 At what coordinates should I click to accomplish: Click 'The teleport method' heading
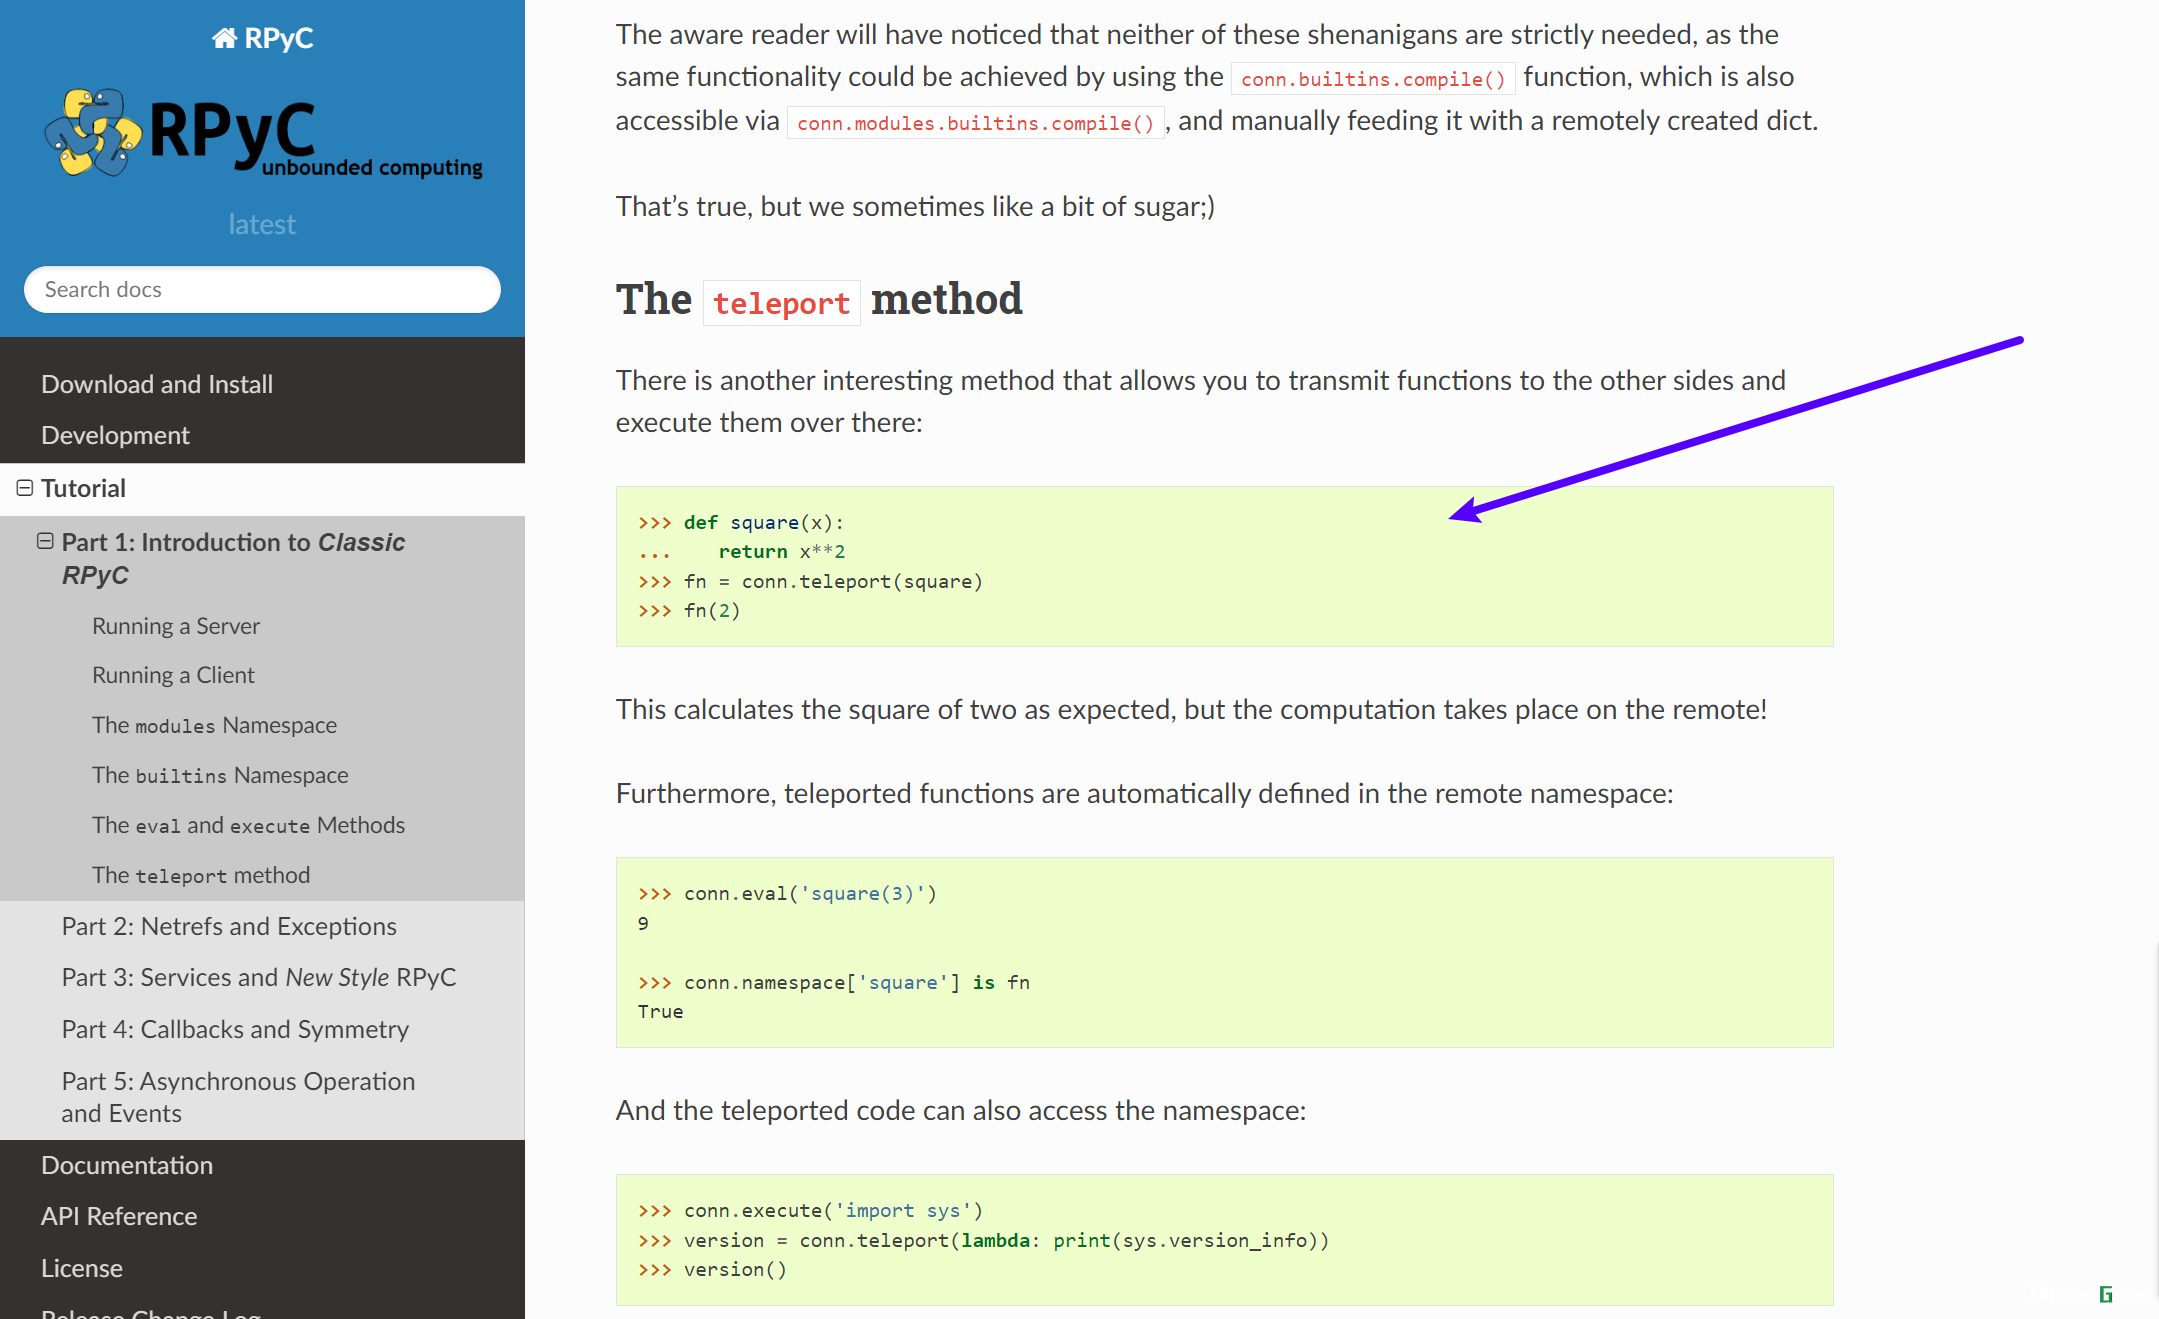tap(819, 300)
